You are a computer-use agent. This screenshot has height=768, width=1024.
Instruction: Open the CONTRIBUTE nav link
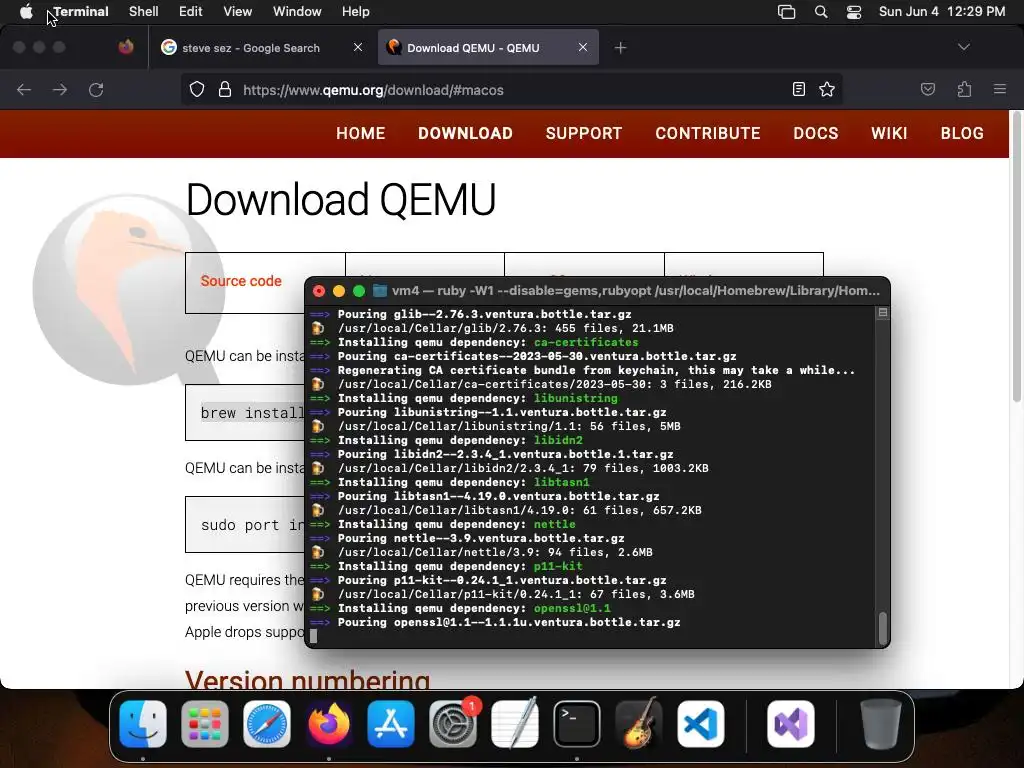click(708, 133)
